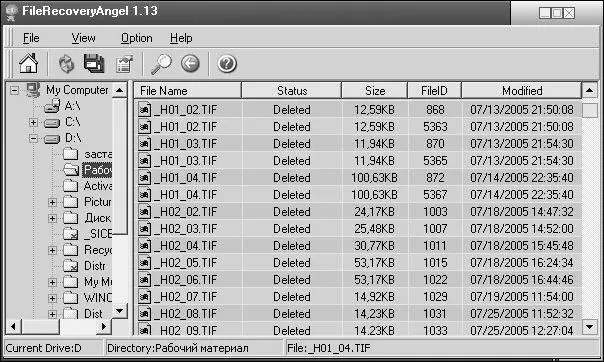Sort by Size column header
The width and height of the screenshot is (604, 362).
[374, 90]
